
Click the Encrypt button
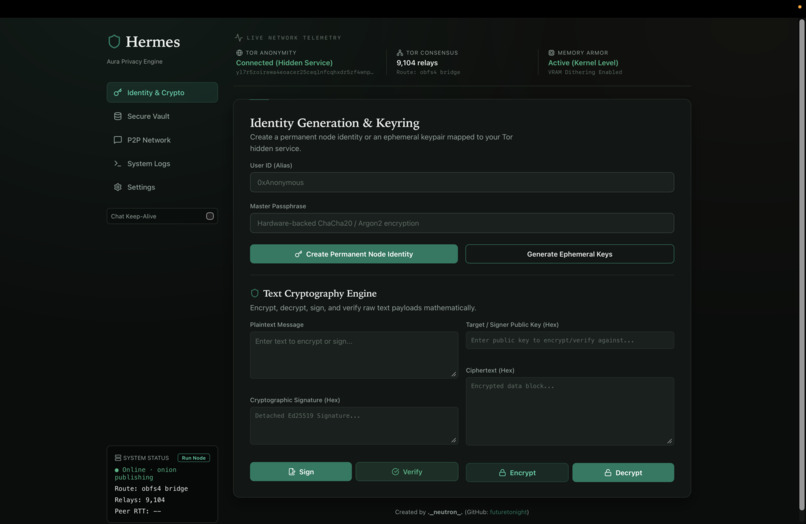[517, 473]
